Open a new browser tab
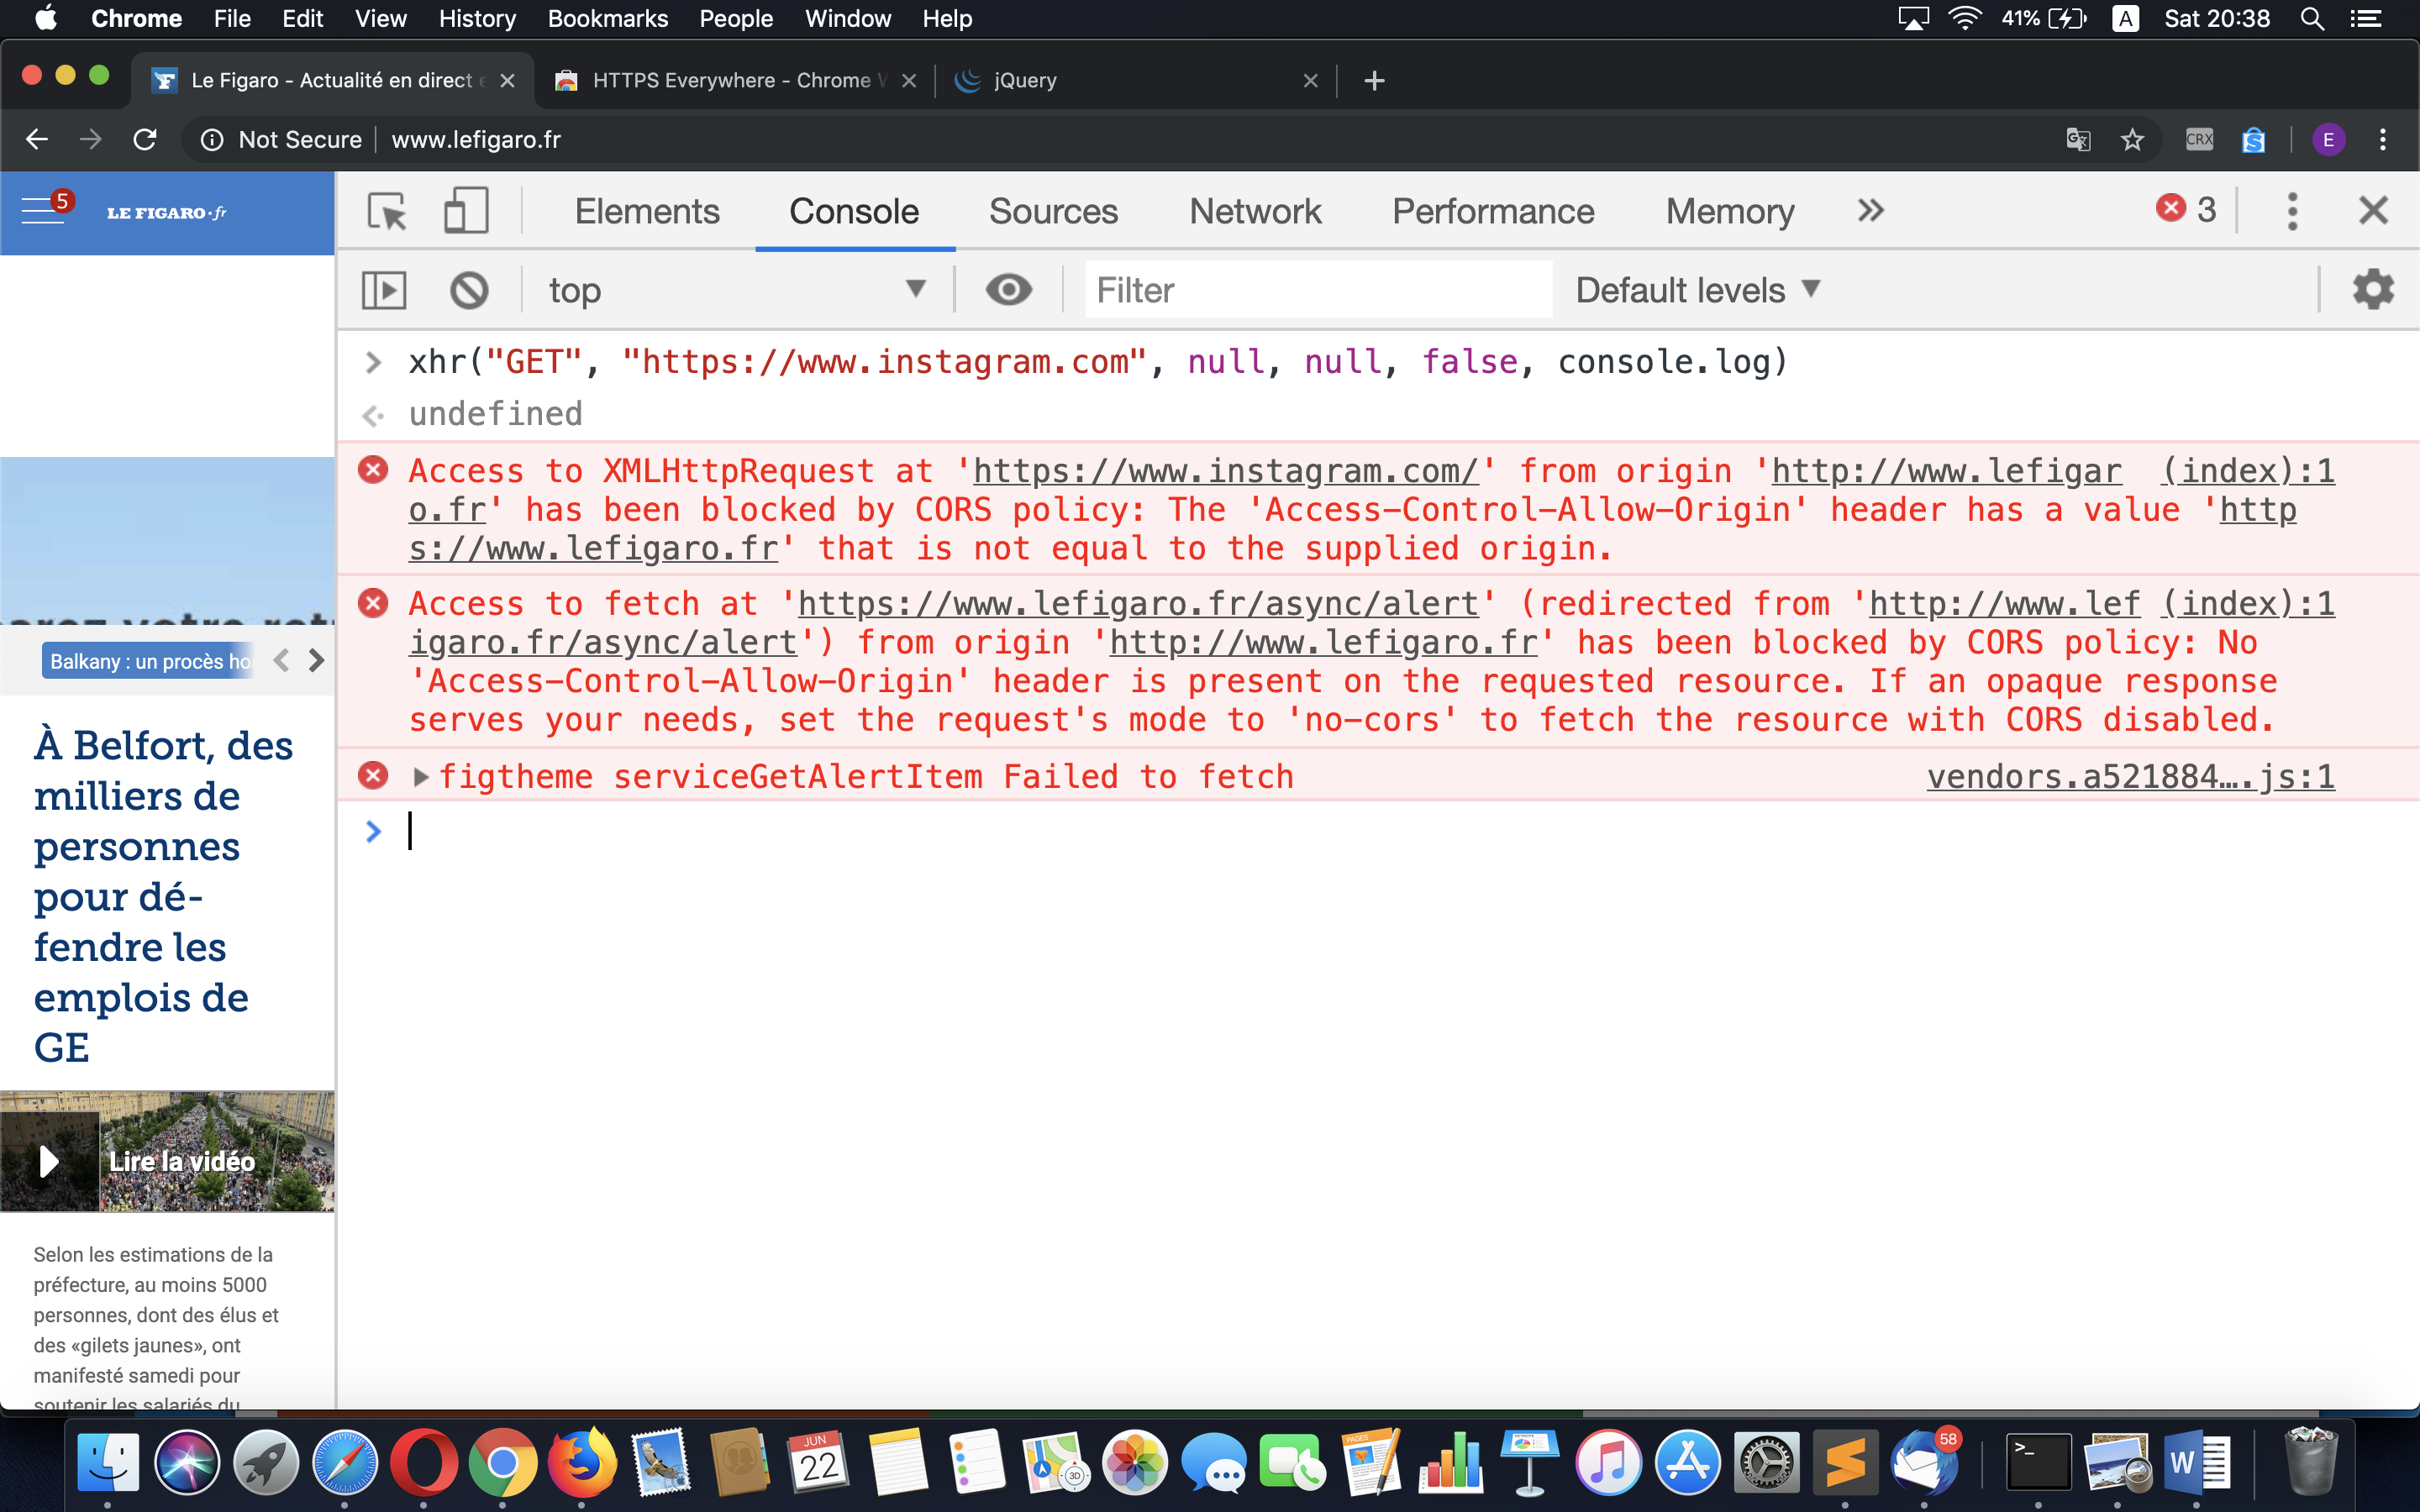 (1374, 80)
